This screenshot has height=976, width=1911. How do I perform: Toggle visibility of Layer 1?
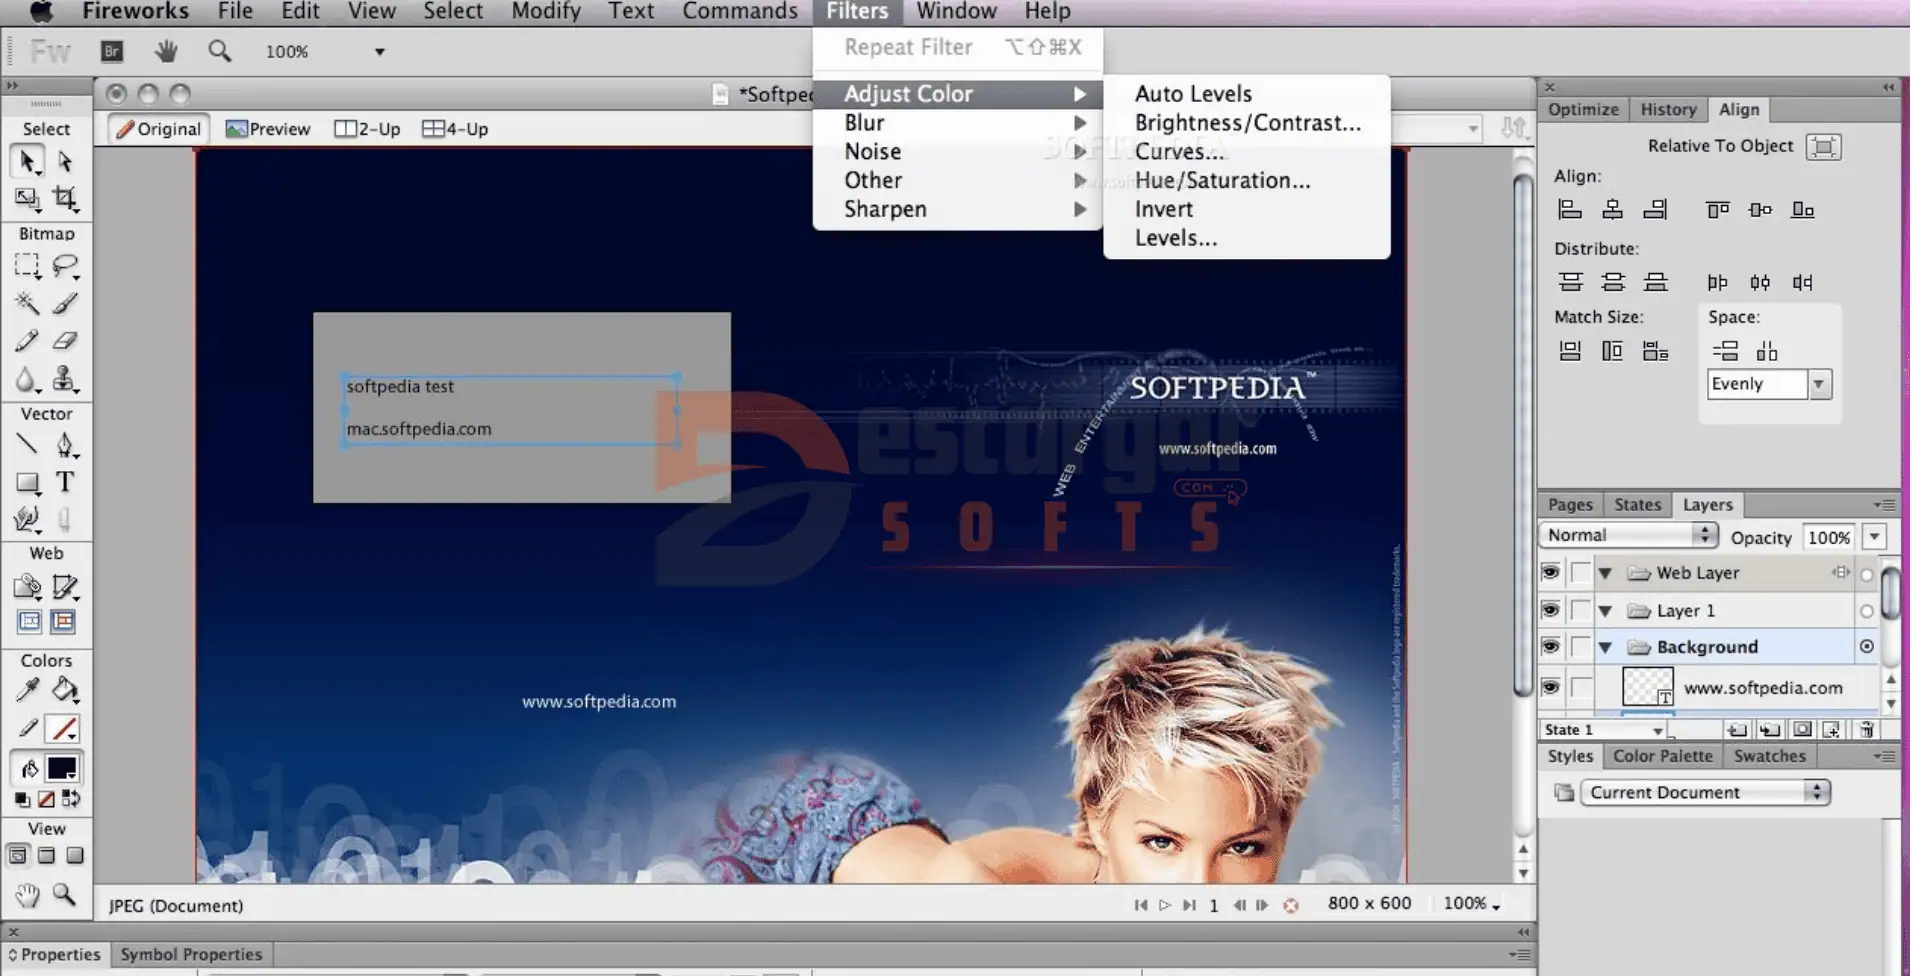(1550, 610)
